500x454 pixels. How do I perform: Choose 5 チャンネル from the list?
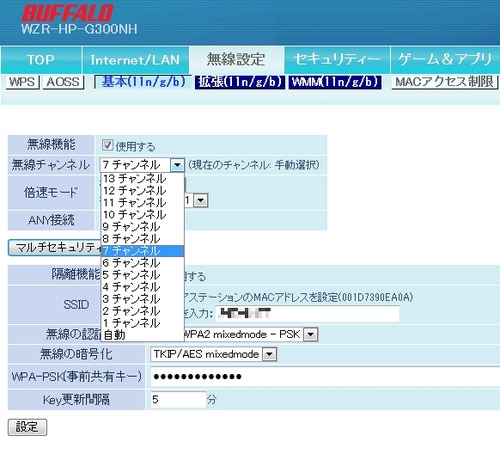click(x=142, y=275)
